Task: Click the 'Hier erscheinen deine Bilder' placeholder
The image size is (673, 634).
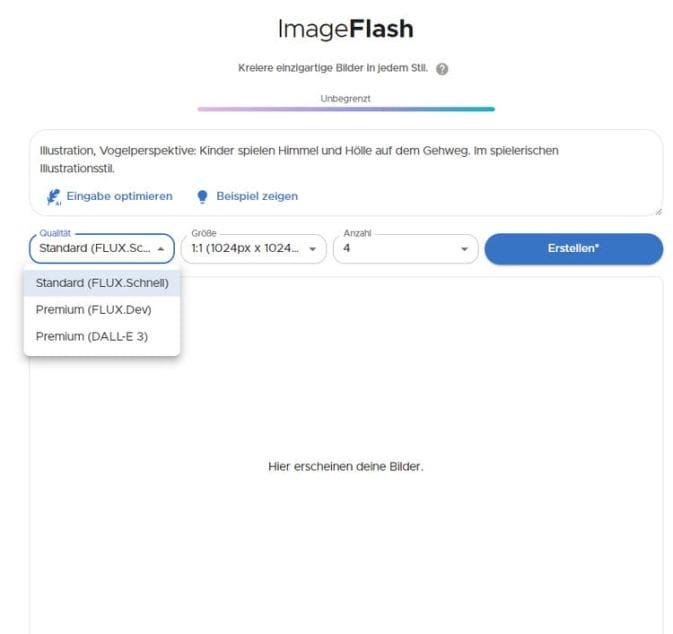Action: coord(345,467)
